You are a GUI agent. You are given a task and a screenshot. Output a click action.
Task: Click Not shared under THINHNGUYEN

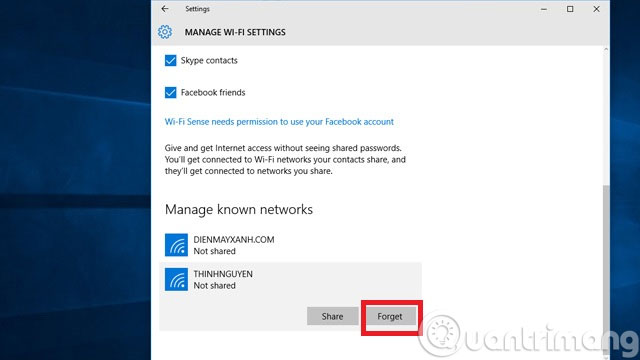coord(214,285)
